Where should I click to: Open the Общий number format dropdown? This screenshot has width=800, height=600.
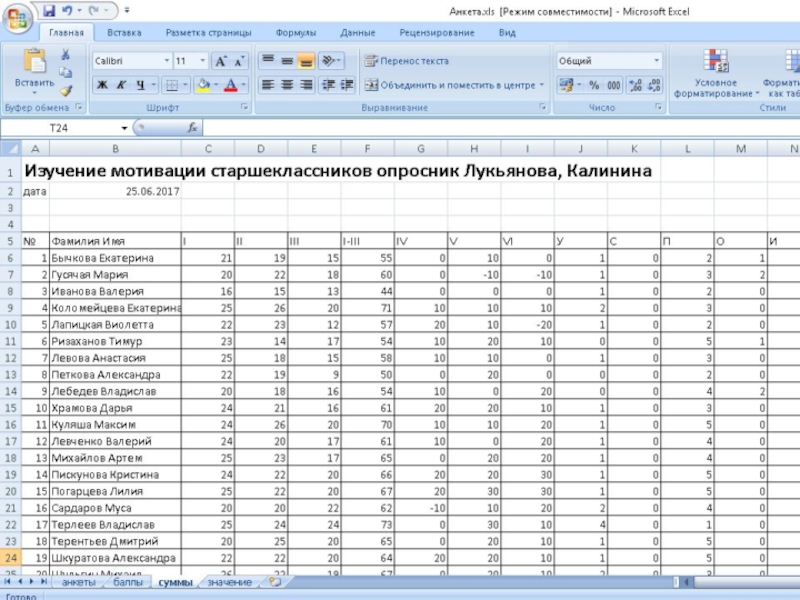656,61
